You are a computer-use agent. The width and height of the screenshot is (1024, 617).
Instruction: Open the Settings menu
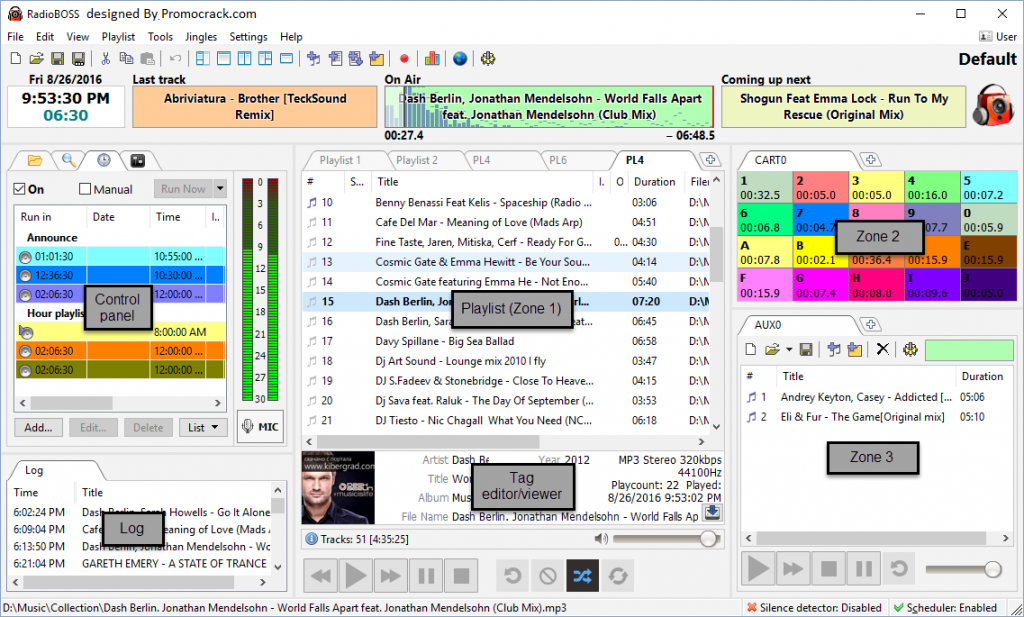tap(248, 37)
